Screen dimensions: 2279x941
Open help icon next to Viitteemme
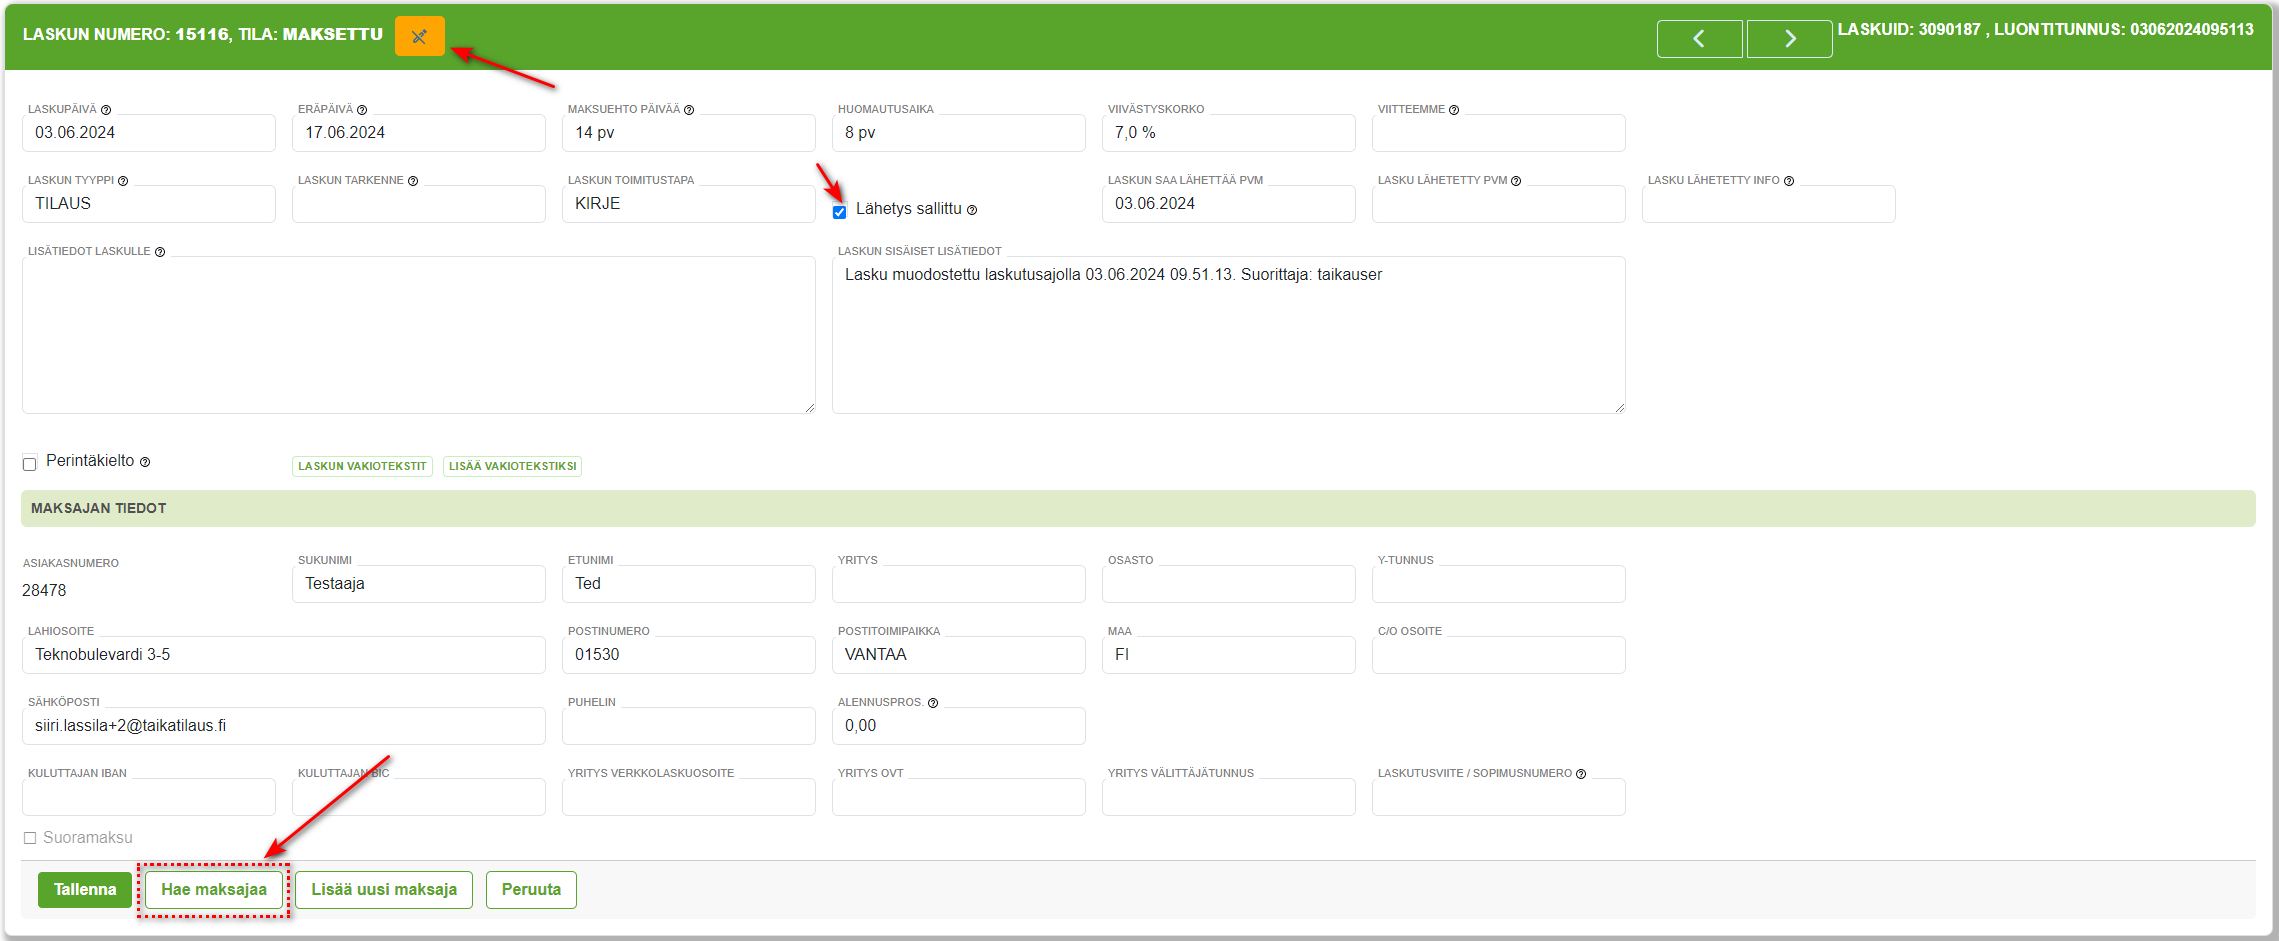coord(1454,110)
